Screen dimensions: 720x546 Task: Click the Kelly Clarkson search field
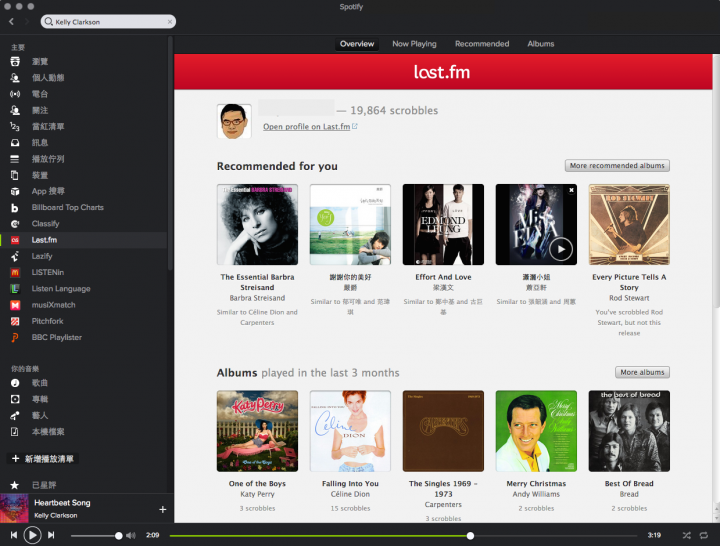coord(108,22)
